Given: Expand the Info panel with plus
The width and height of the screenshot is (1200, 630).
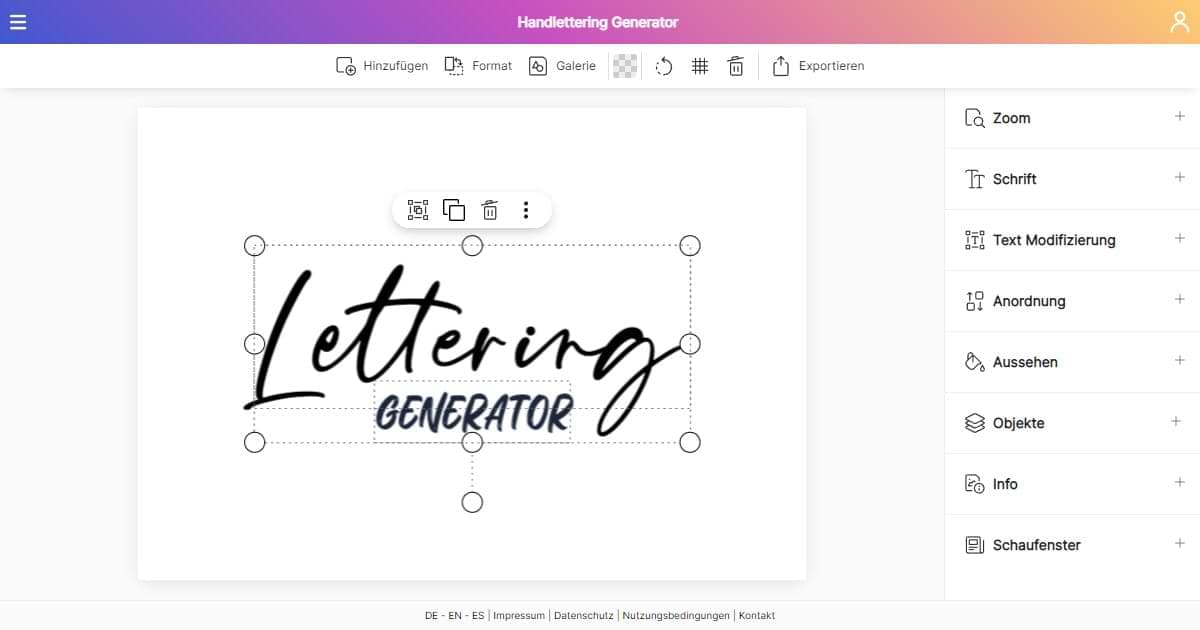Looking at the screenshot, I should (1179, 482).
